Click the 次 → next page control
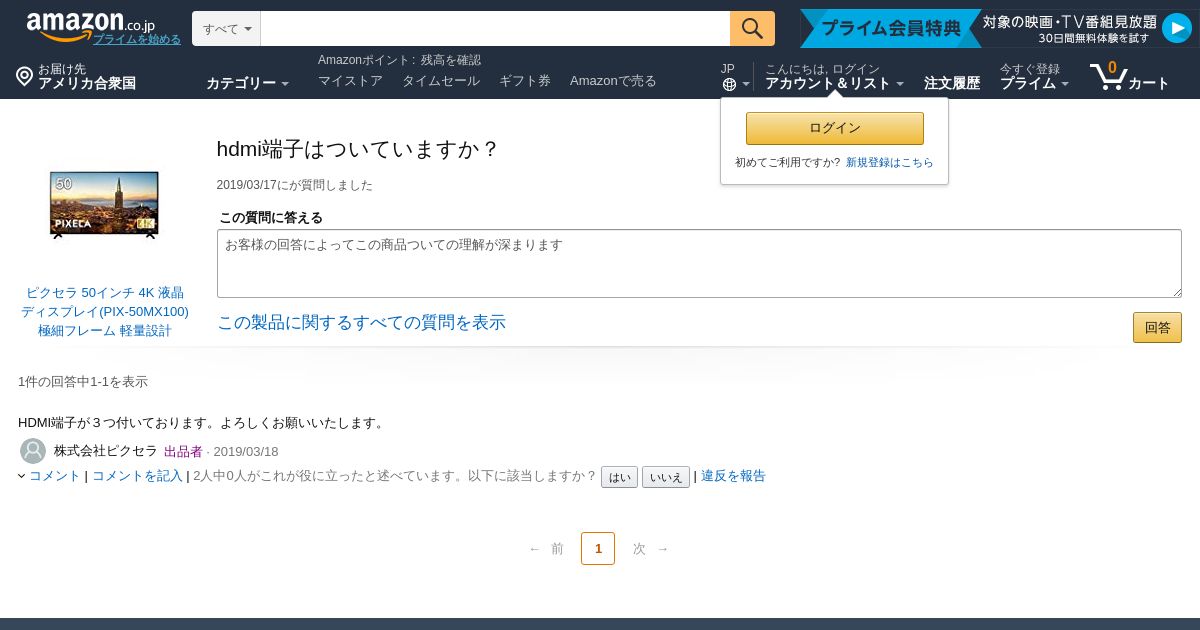Image resolution: width=1200 pixels, height=630 pixels. pyautogui.click(x=651, y=548)
